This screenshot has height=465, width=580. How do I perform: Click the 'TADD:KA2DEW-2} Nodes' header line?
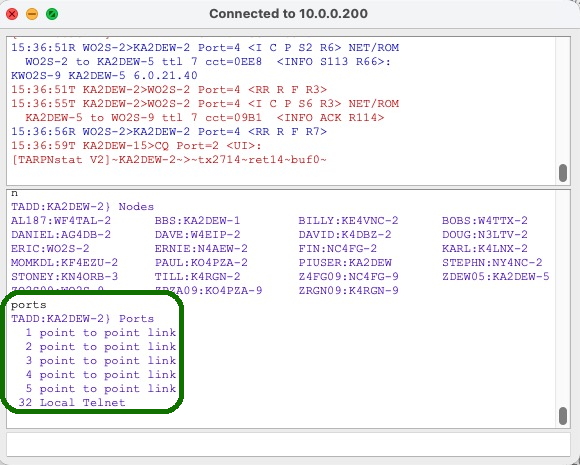pos(82,206)
